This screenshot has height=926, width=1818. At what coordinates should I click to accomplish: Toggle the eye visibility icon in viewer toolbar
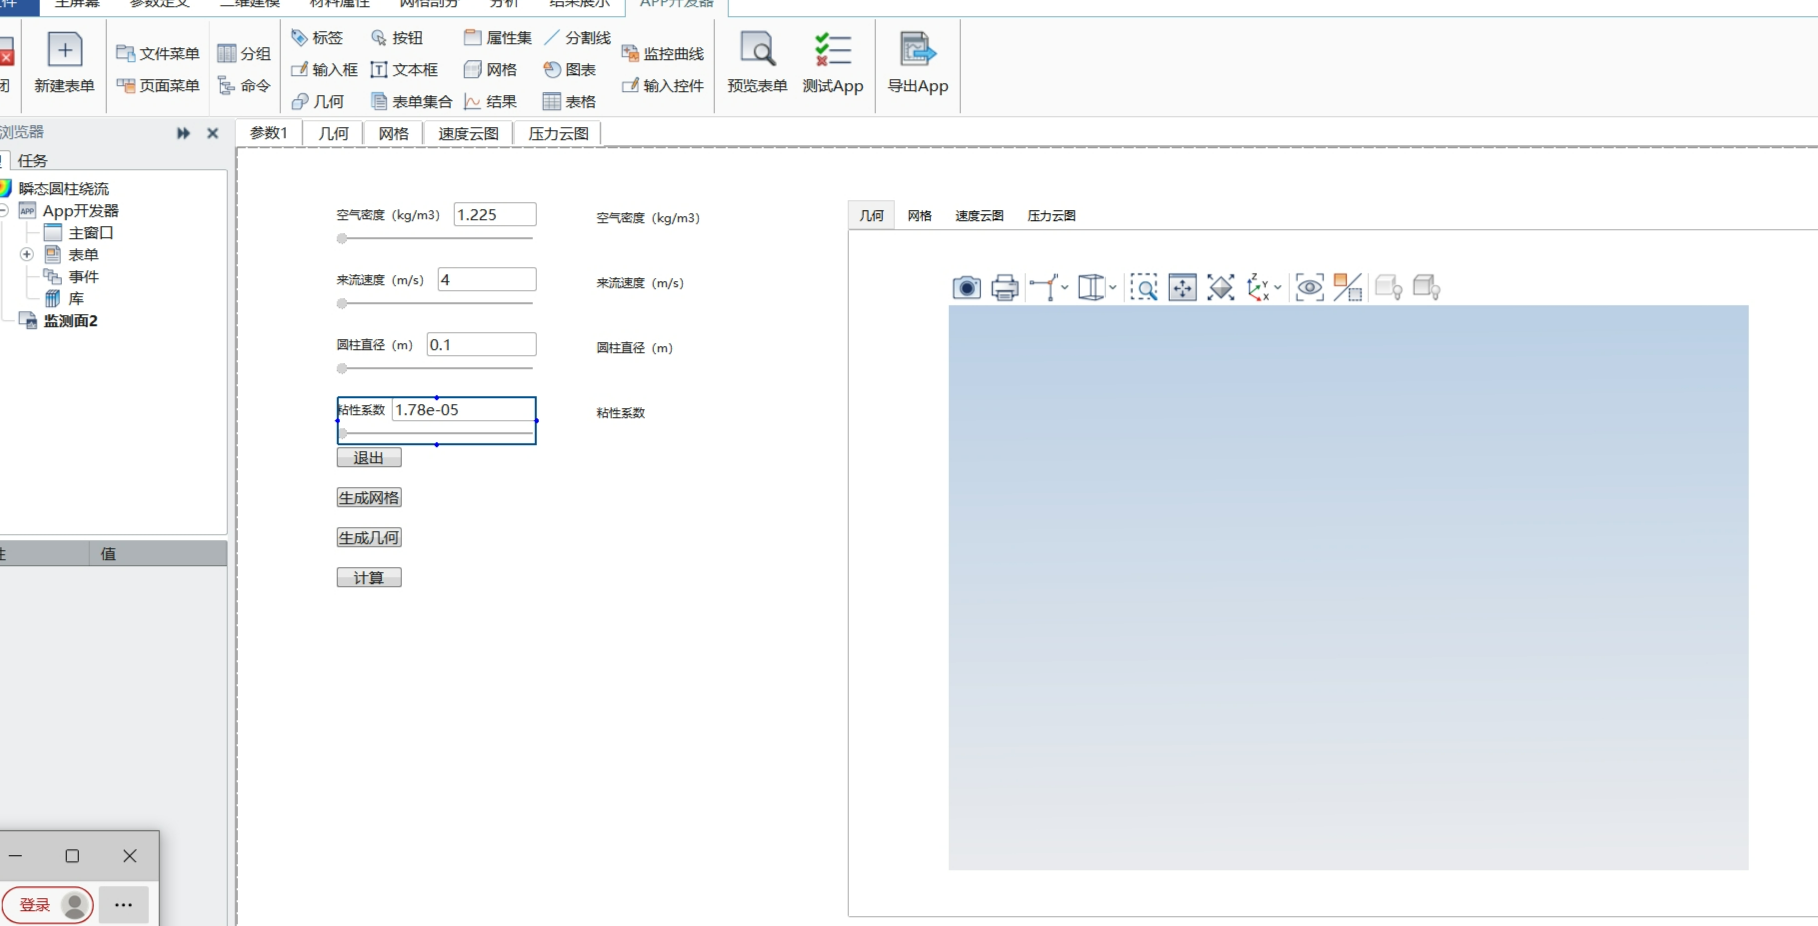point(1309,288)
